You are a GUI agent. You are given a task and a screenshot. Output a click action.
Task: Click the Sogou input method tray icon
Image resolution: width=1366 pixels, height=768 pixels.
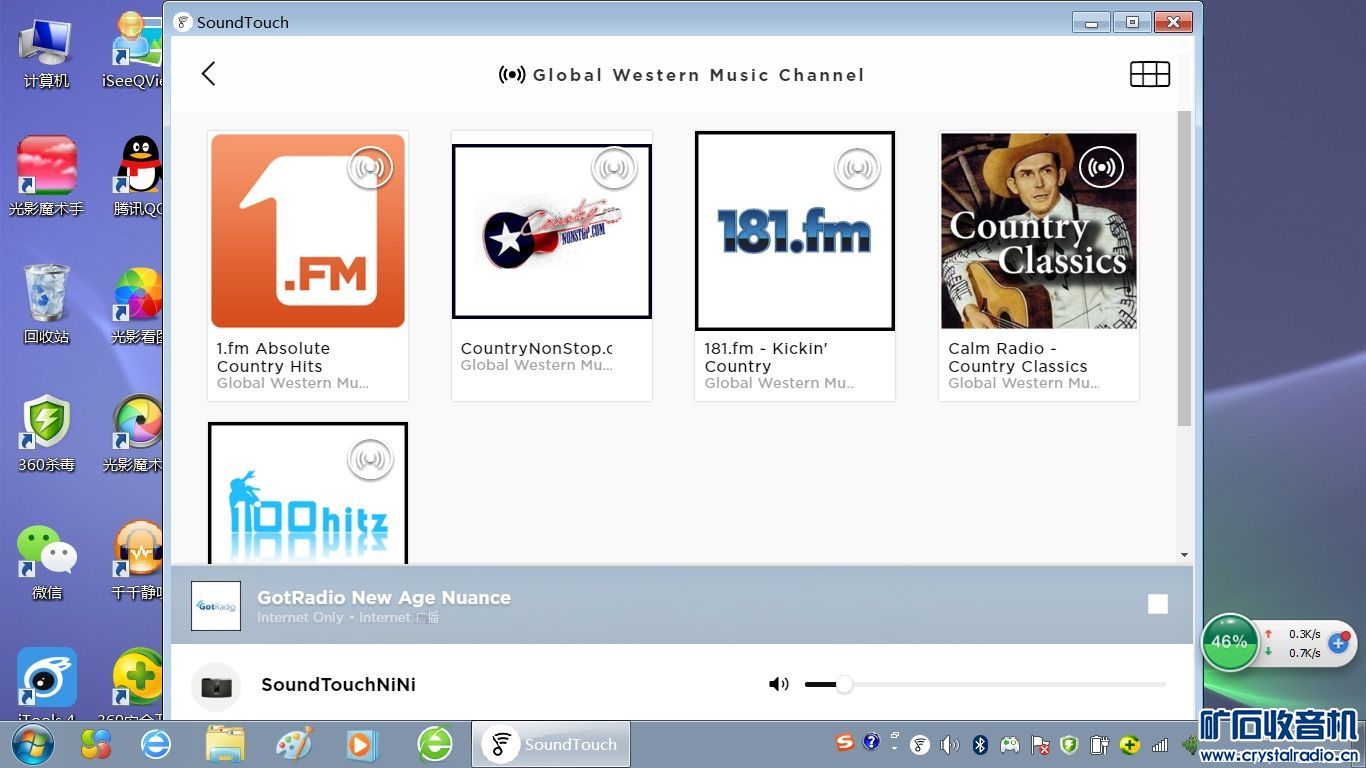[x=845, y=742]
